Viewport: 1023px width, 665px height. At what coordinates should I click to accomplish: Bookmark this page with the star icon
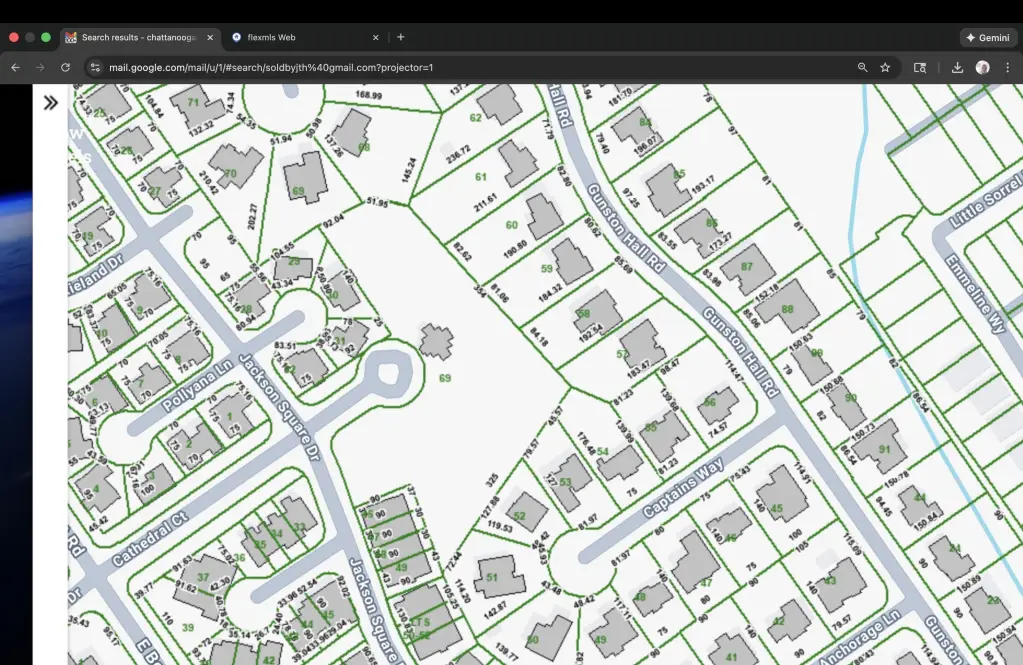885,67
